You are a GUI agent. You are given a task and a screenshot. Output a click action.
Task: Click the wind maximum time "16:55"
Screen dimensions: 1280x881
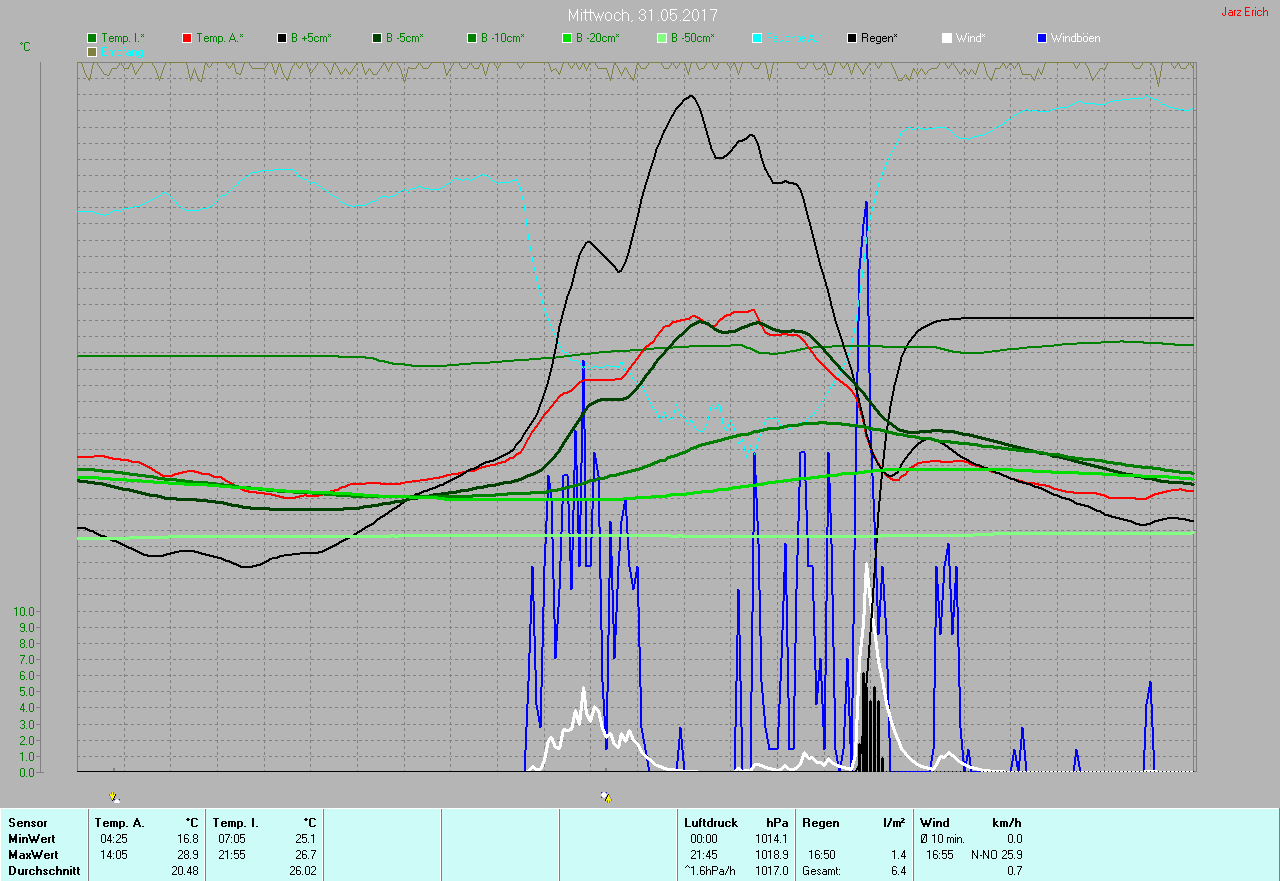(940, 855)
